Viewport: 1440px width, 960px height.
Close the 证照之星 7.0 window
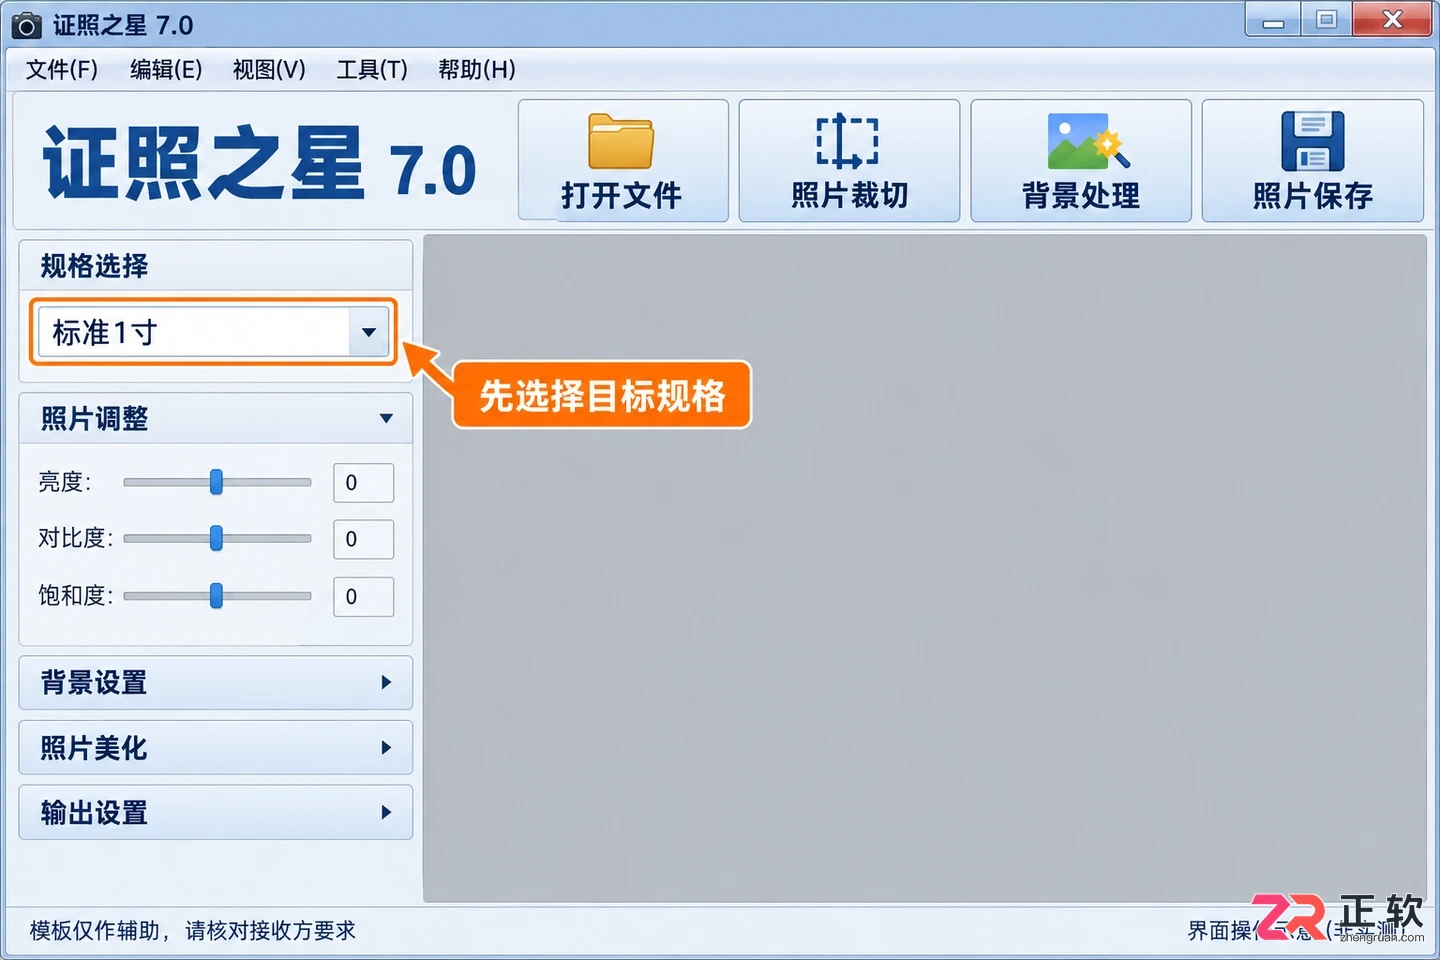coord(1392,20)
